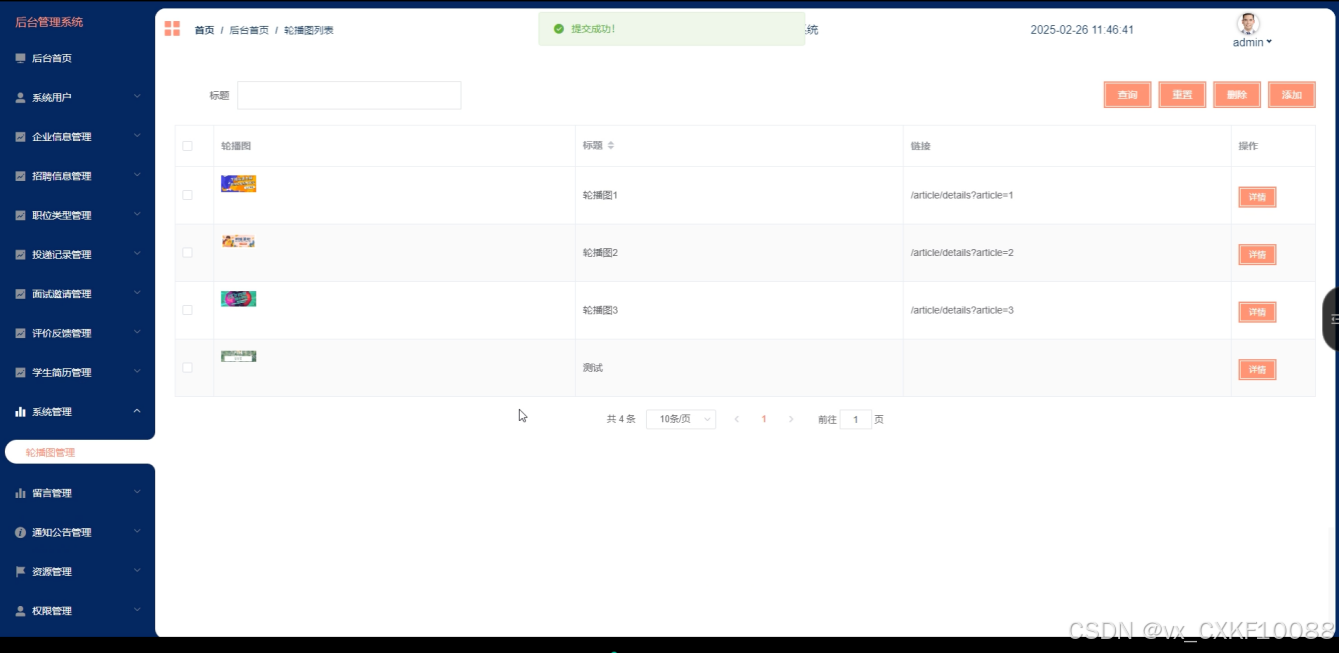Open the 10条/页 page size dropdown
This screenshot has height=653, width=1339.
pyautogui.click(x=681, y=419)
